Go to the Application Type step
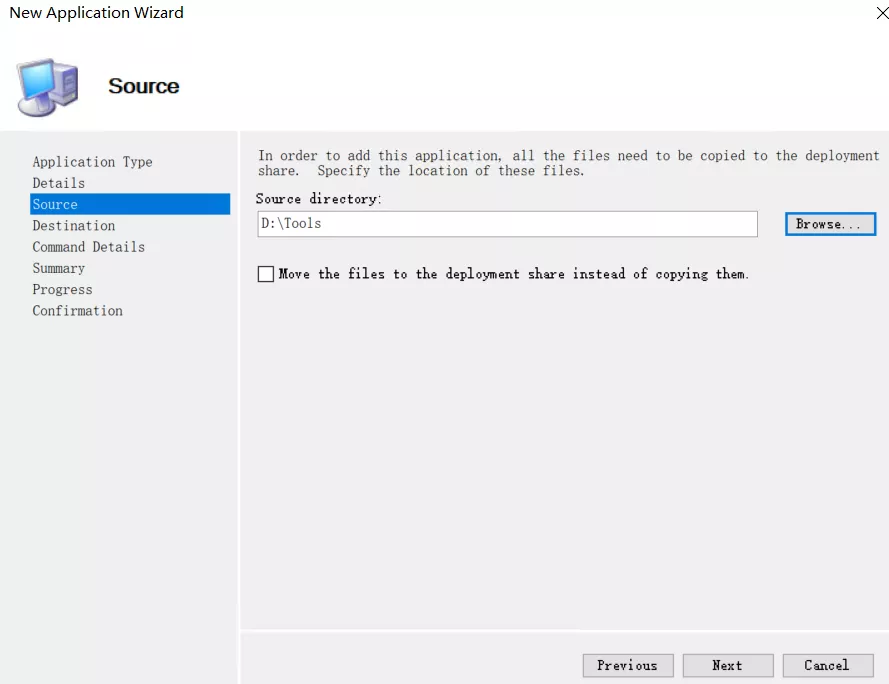The height and width of the screenshot is (684, 889). 92,162
